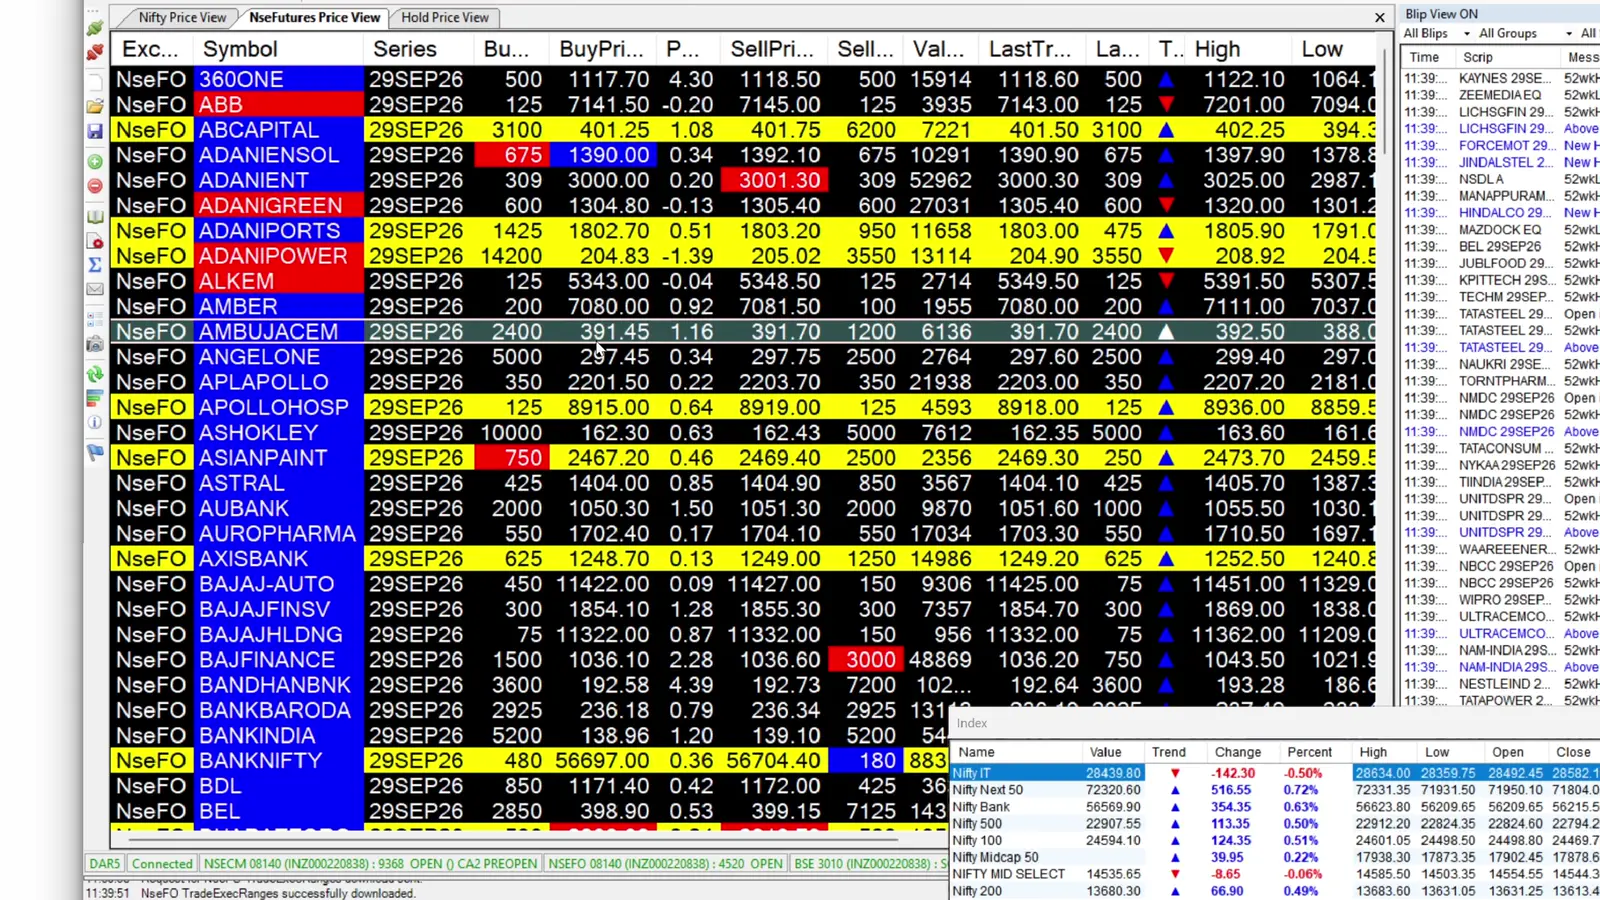Open the All Groups dropdown
This screenshot has width=1600, height=900.
pyautogui.click(x=1524, y=33)
